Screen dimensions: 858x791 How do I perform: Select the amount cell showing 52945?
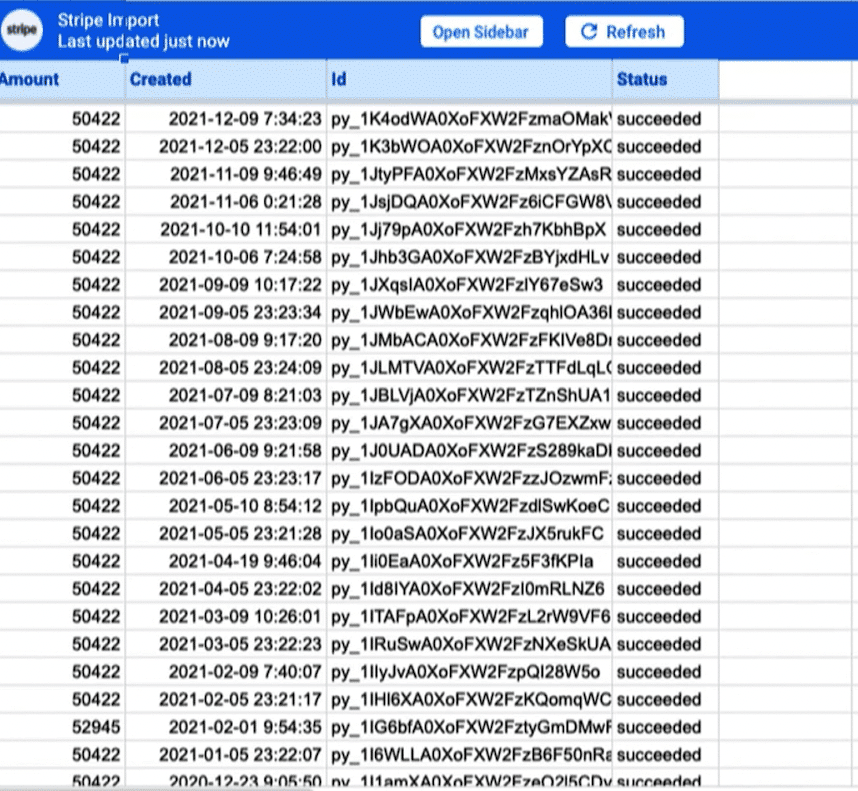61,726
